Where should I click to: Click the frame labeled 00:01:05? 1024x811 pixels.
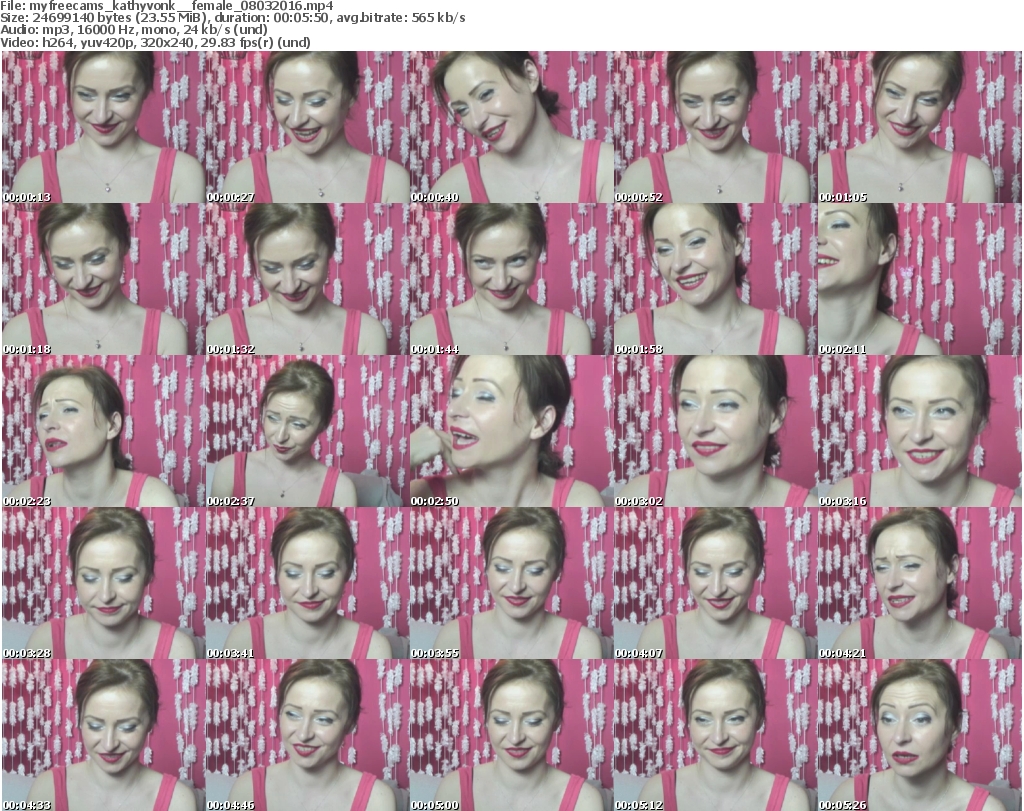(x=919, y=127)
